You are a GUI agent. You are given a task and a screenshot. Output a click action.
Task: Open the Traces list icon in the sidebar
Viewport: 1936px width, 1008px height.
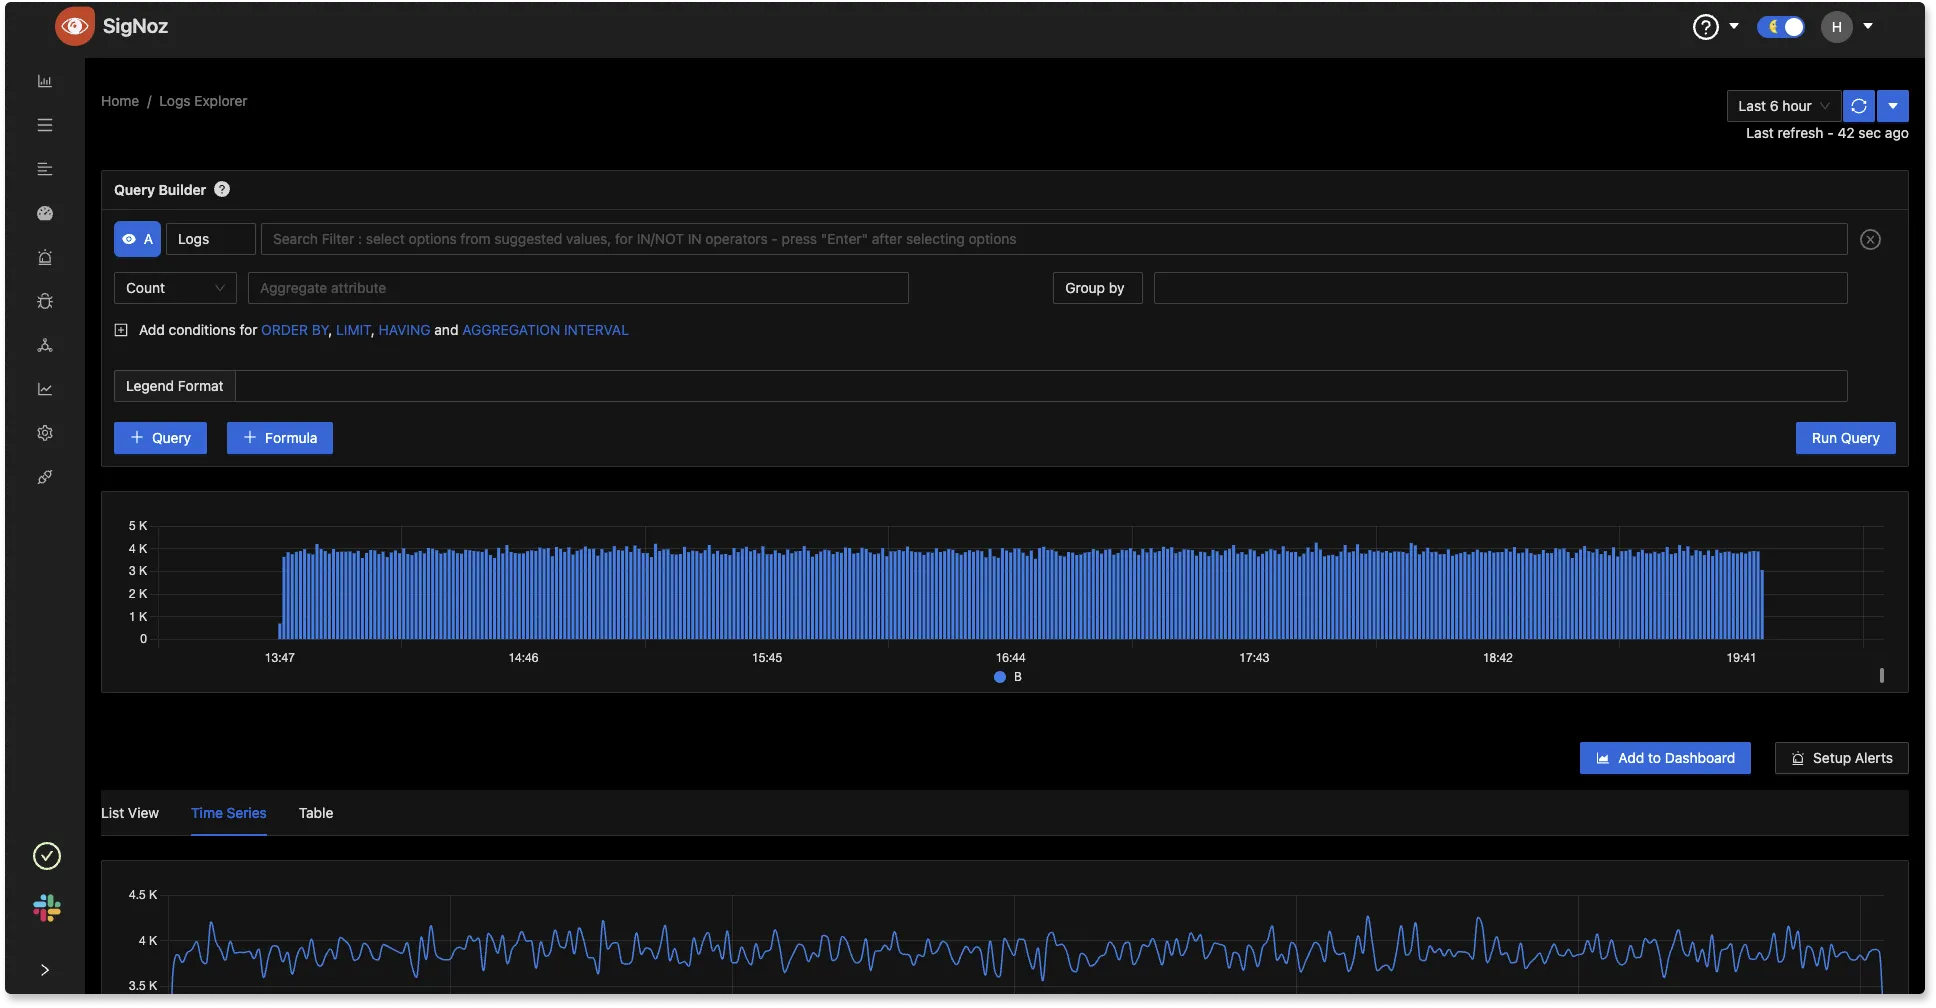tap(45, 125)
